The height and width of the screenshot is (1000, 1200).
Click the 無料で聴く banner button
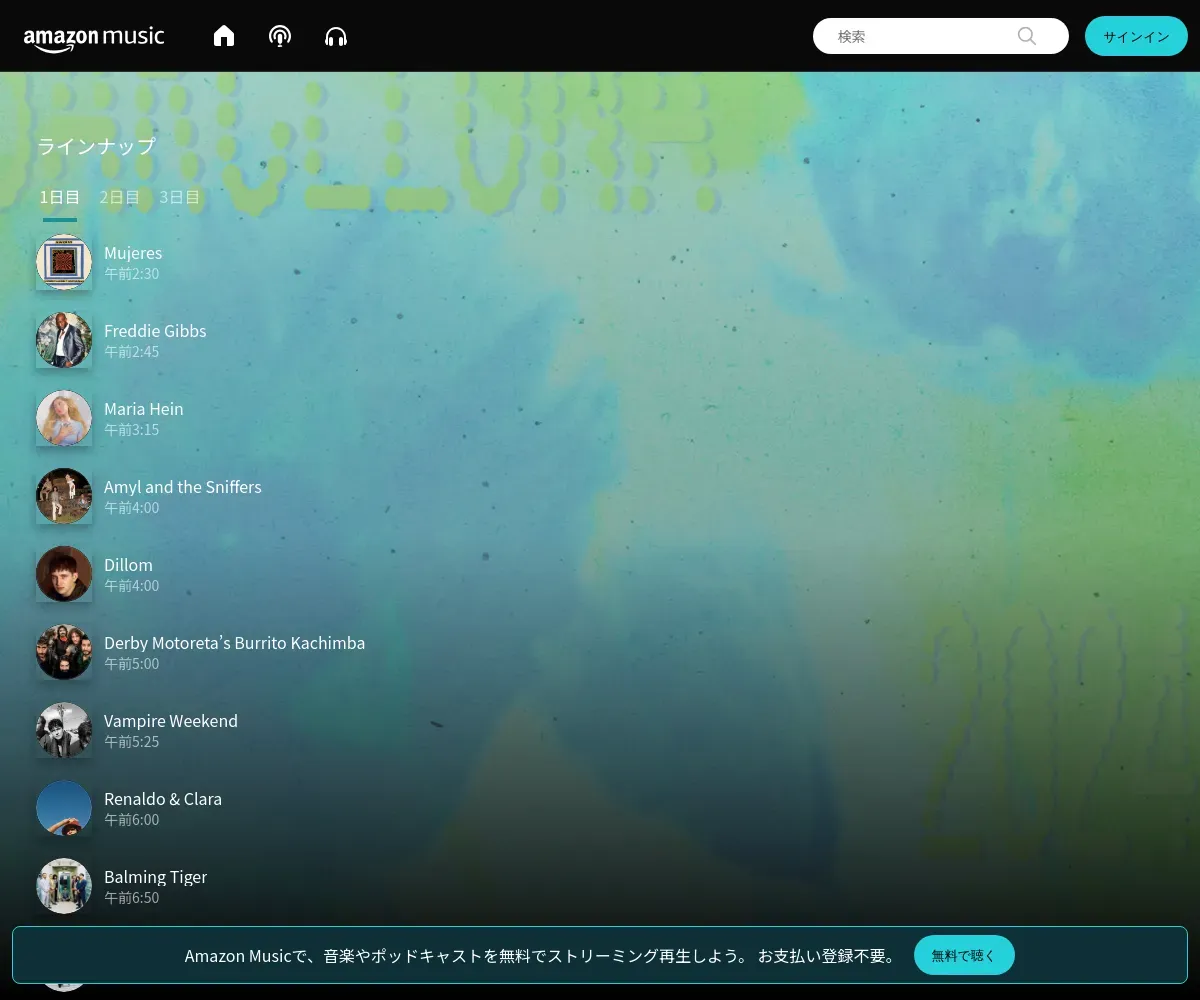point(964,956)
